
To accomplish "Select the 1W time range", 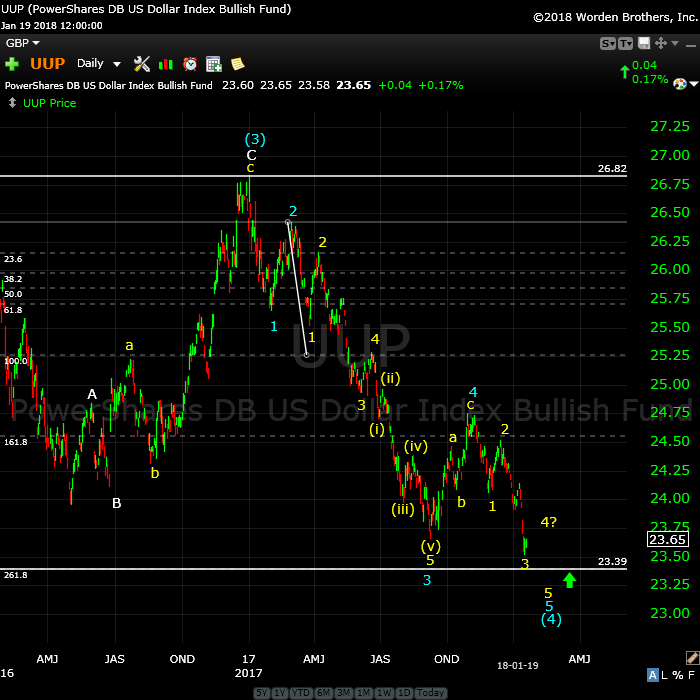I will [x=384, y=693].
